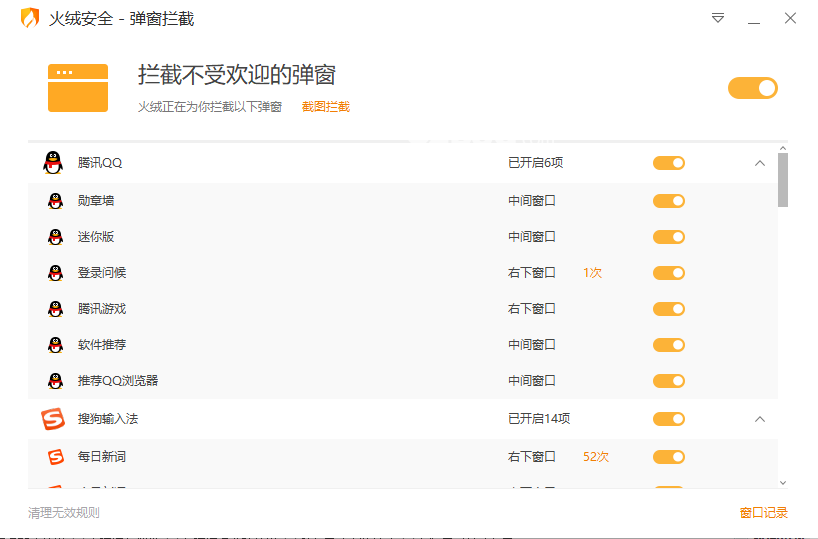Open the 窗口记录 link
The height and width of the screenshot is (539, 818).
(x=764, y=513)
